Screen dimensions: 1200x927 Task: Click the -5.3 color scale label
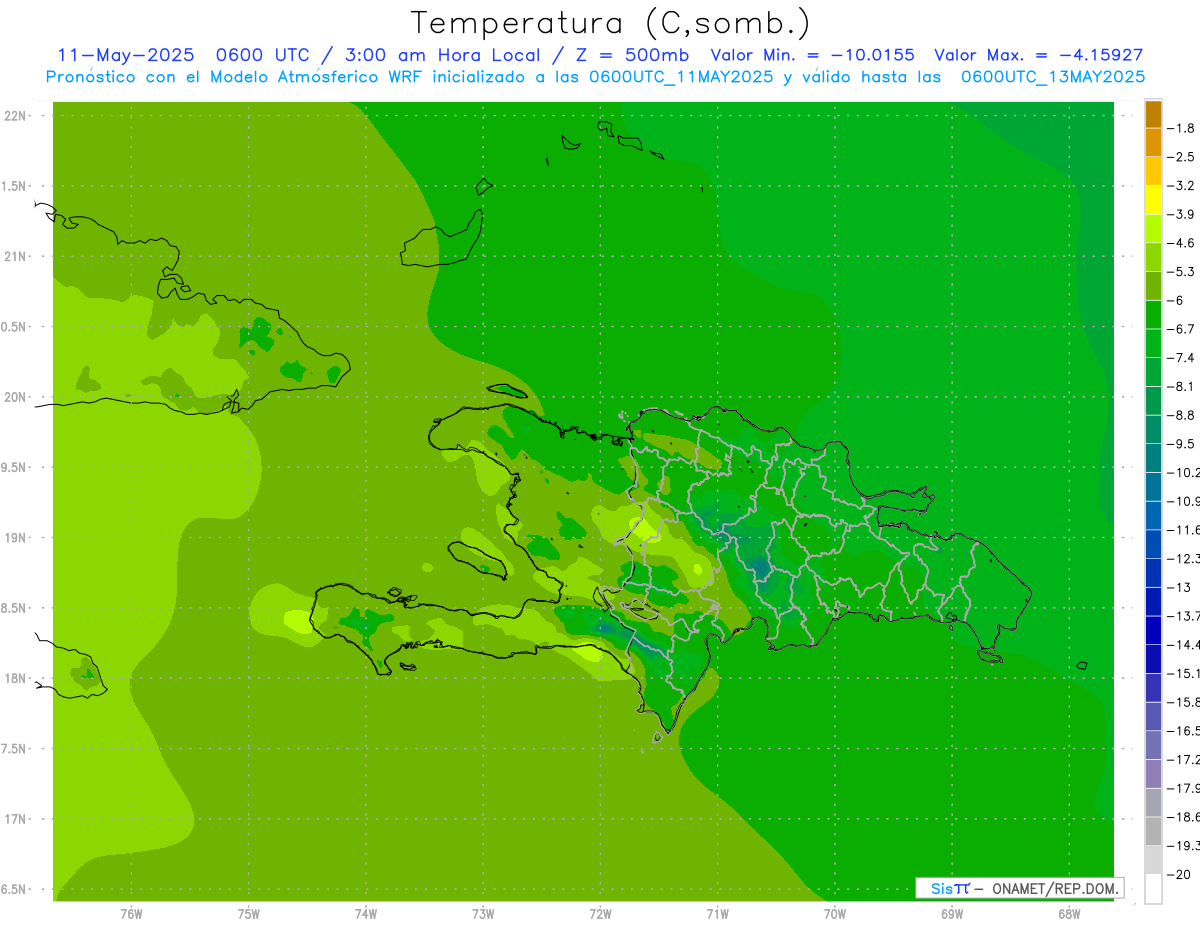1180,271
